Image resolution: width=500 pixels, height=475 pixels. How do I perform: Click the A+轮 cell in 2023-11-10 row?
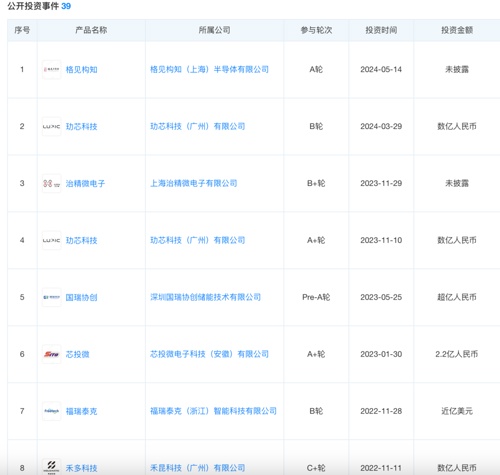coord(316,240)
